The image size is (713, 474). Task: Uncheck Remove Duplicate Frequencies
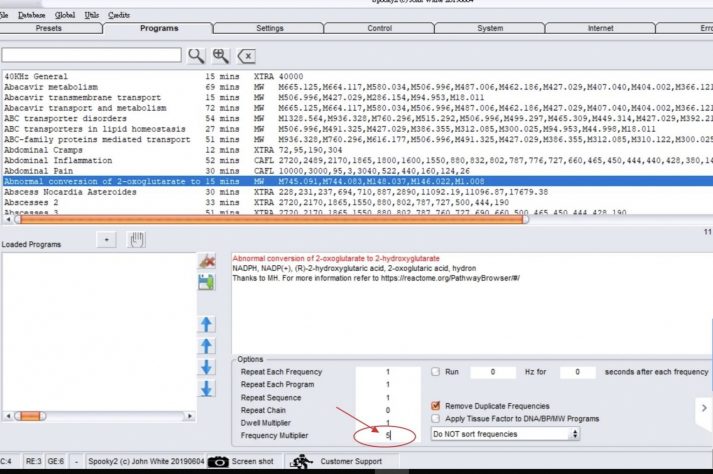(x=436, y=406)
